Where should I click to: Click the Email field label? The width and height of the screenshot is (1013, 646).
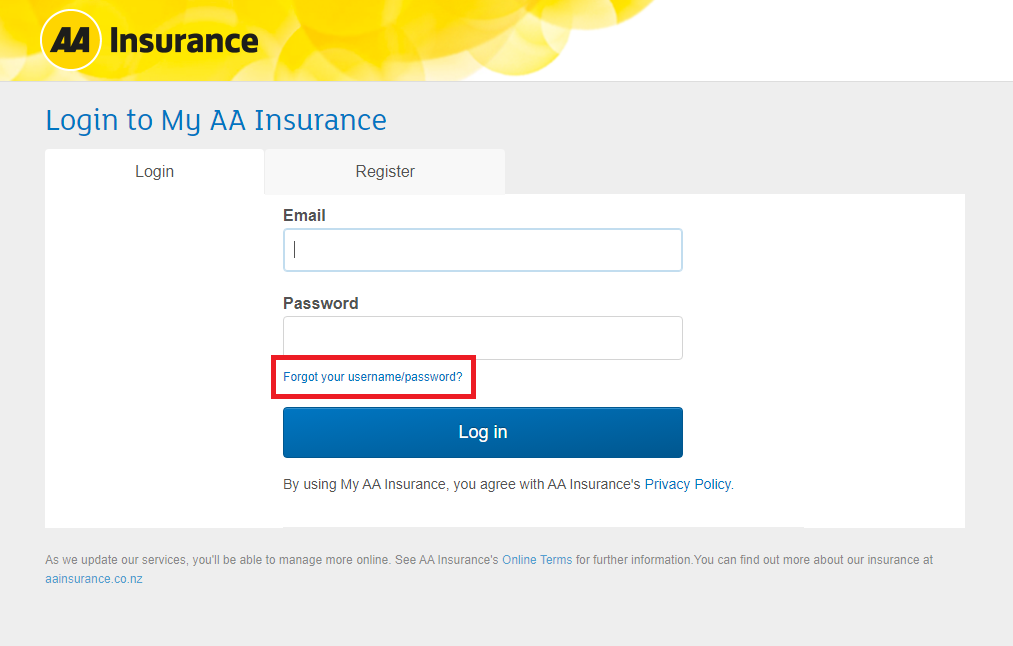(x=304, y=215)
